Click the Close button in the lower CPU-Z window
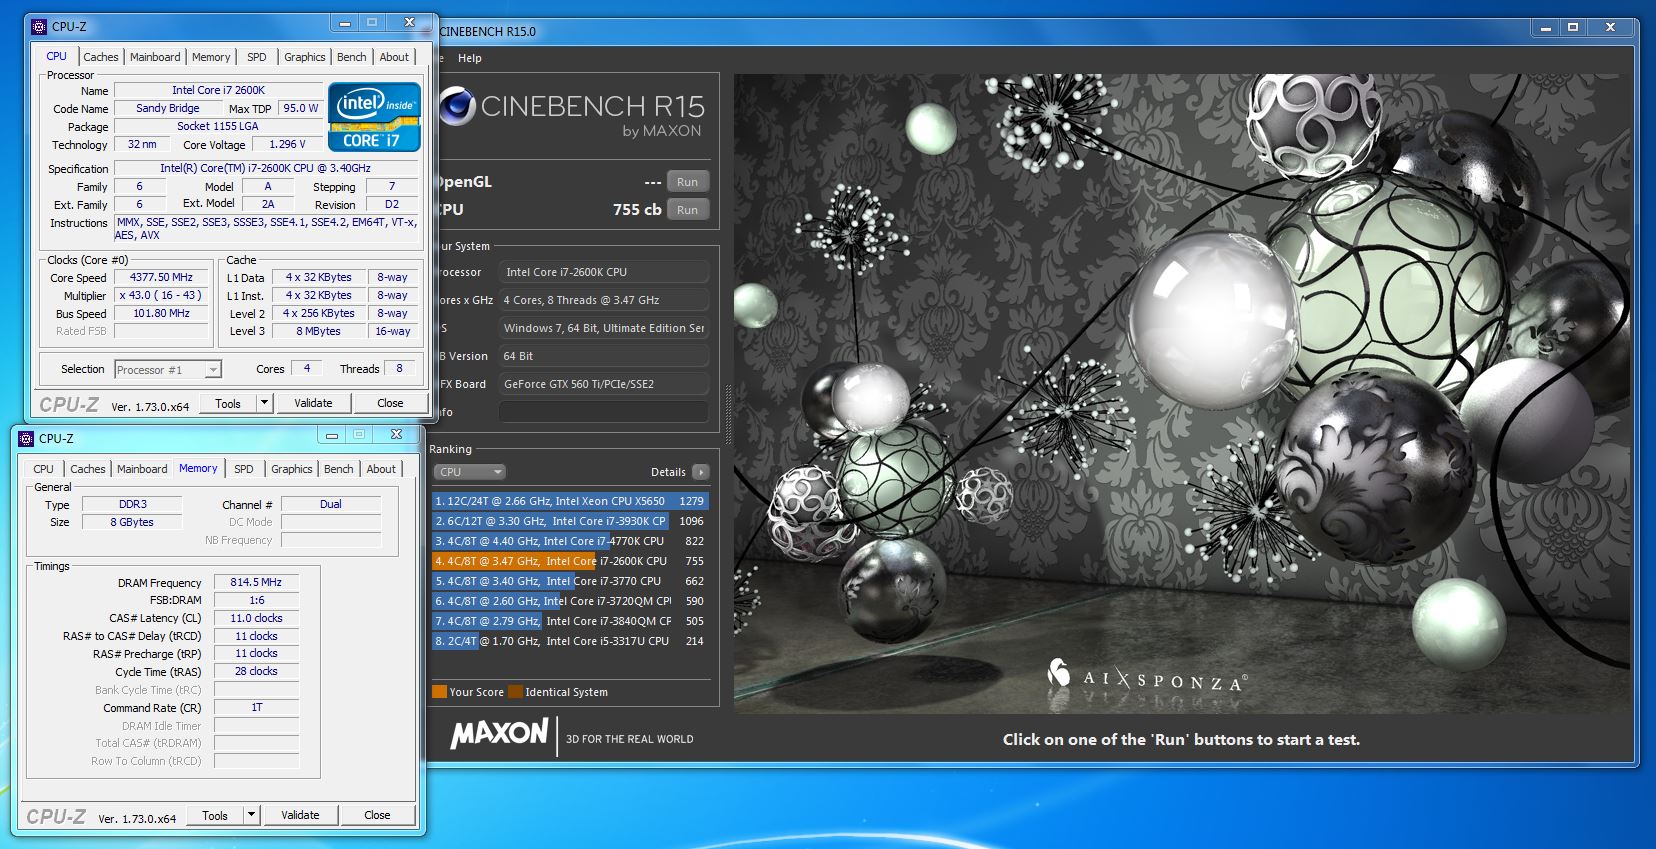 pos(377,815)
